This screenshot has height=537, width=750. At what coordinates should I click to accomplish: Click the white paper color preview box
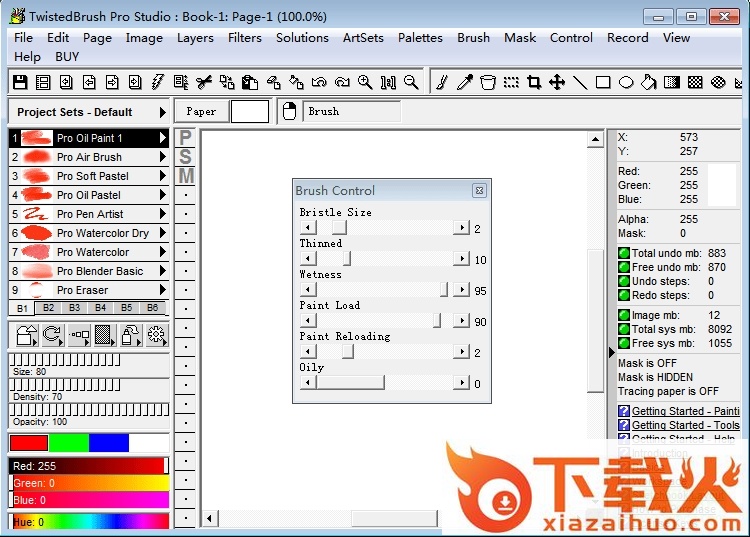tap(250, 112)
